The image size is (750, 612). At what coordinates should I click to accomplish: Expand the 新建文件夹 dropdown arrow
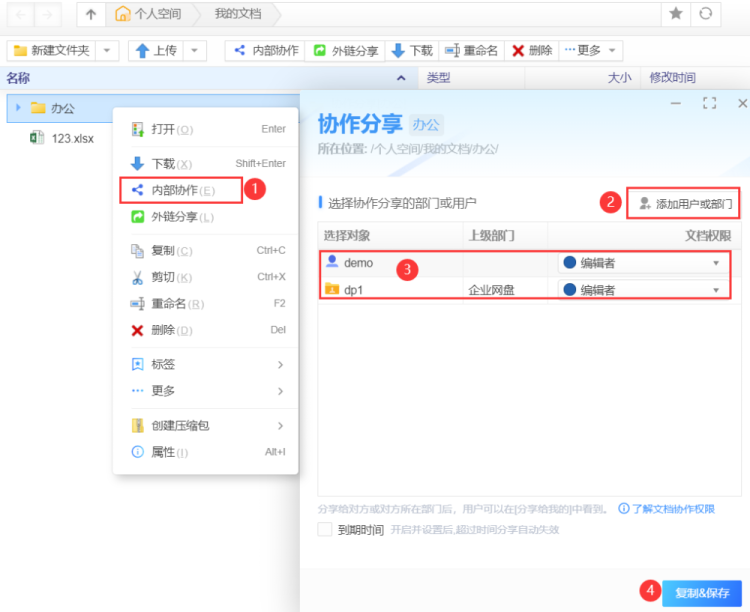(x=108, y=50)
